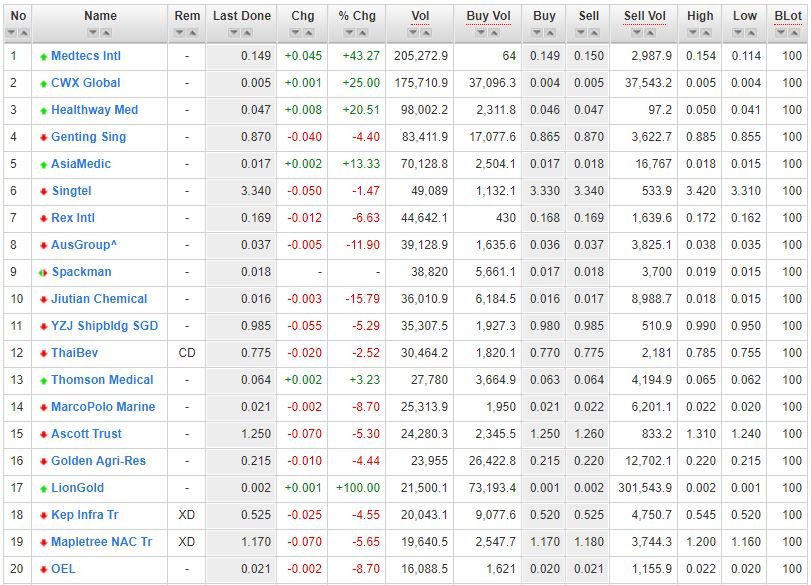Sort Buy Vol descending arrow
The image size is (811, 585).
click(481, 33)
